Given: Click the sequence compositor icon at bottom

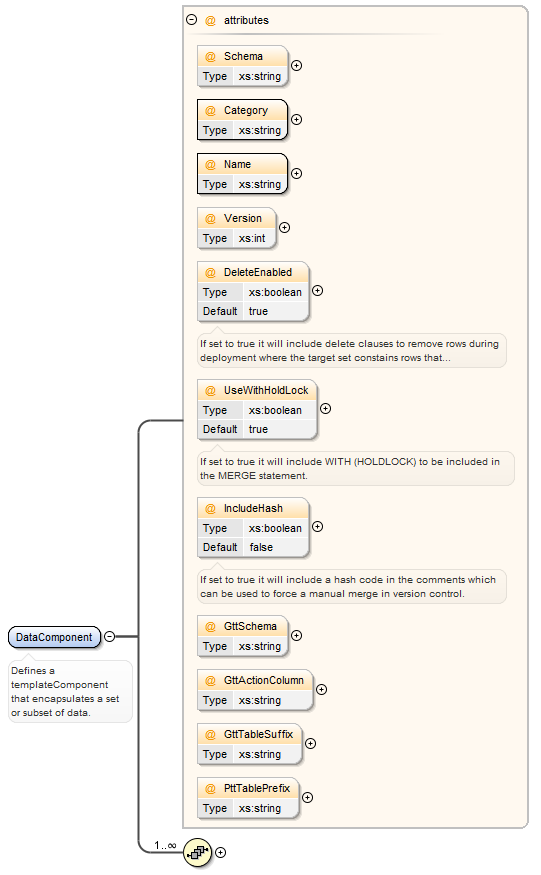Looking at the screenshot, I should 197,853.
